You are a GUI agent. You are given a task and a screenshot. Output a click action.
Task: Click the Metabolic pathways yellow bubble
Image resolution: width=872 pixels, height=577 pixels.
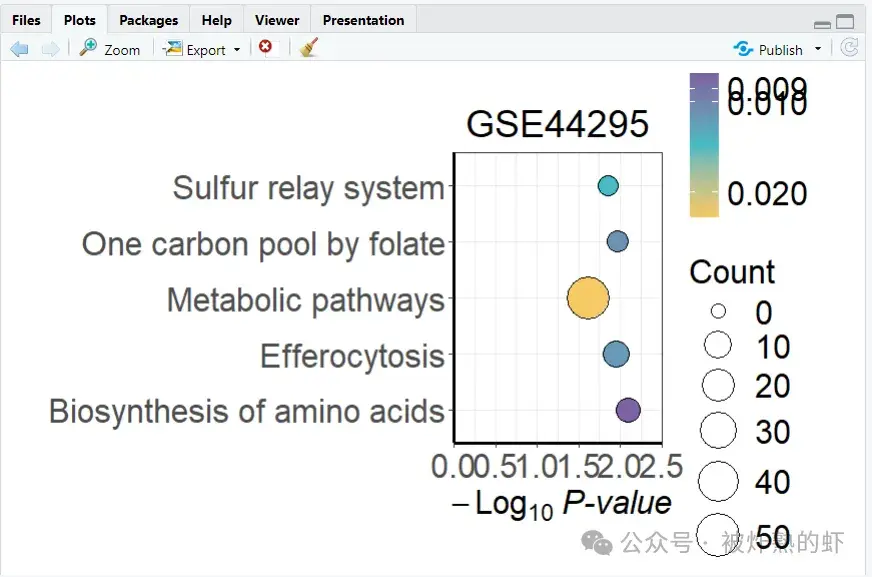(x=588, y=299)
